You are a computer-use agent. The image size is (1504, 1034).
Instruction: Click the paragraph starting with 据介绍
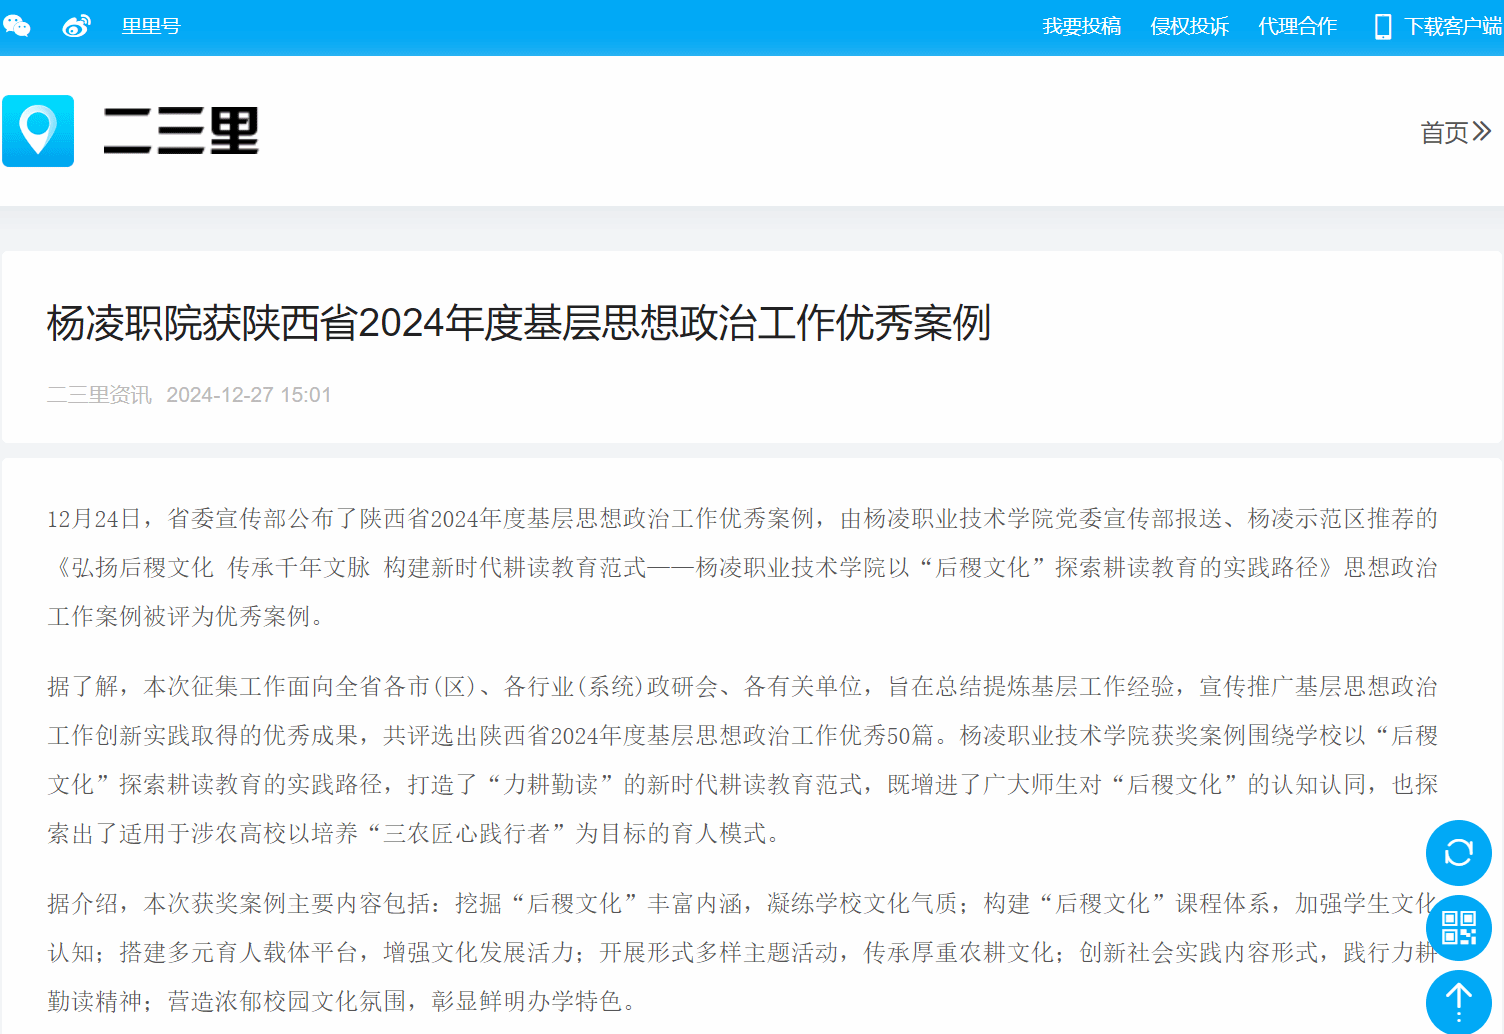point(740,952)
